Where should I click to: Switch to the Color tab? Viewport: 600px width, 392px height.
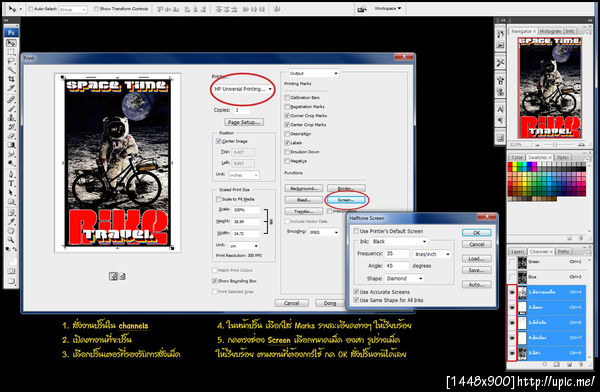coord(517,157)
